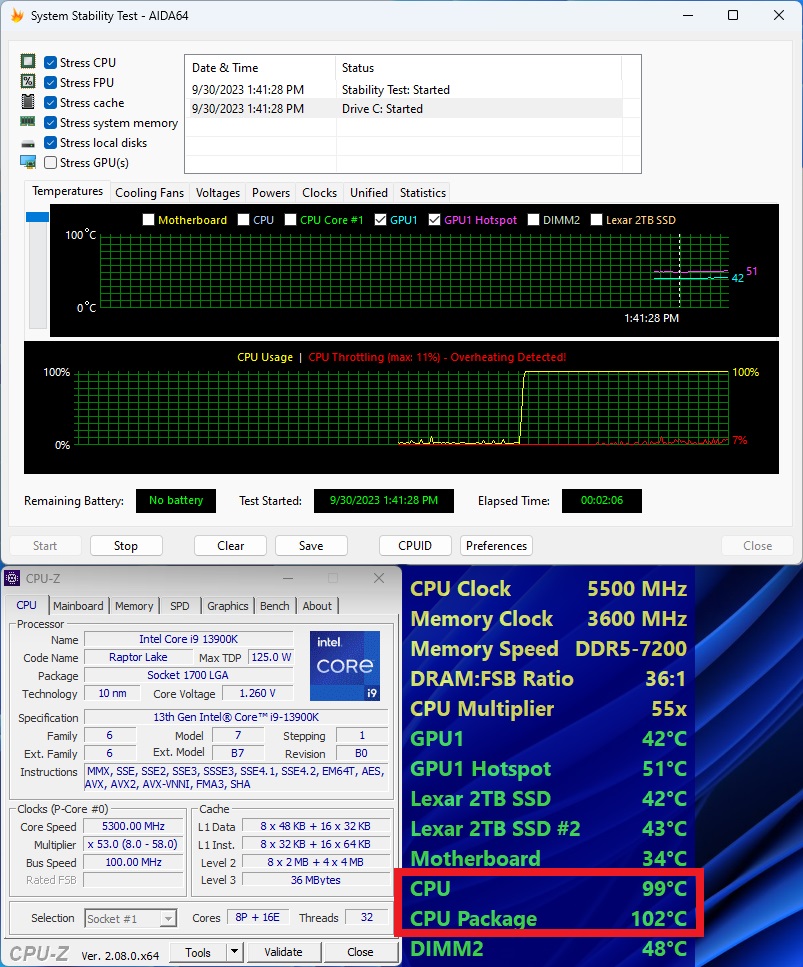View the Statistics tab
The height and width of the screenshot is (967, 803).
point(422,193)
